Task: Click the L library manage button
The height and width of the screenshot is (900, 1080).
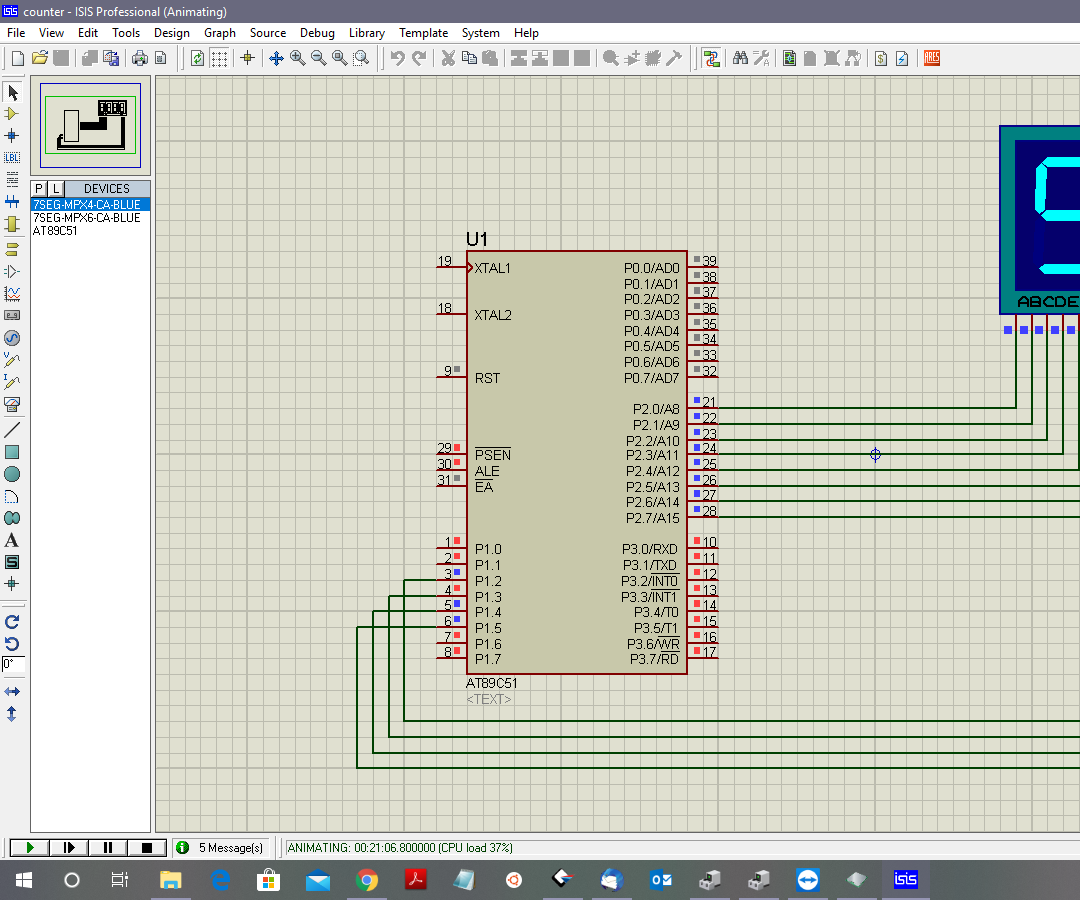Action: coord(56,189)
